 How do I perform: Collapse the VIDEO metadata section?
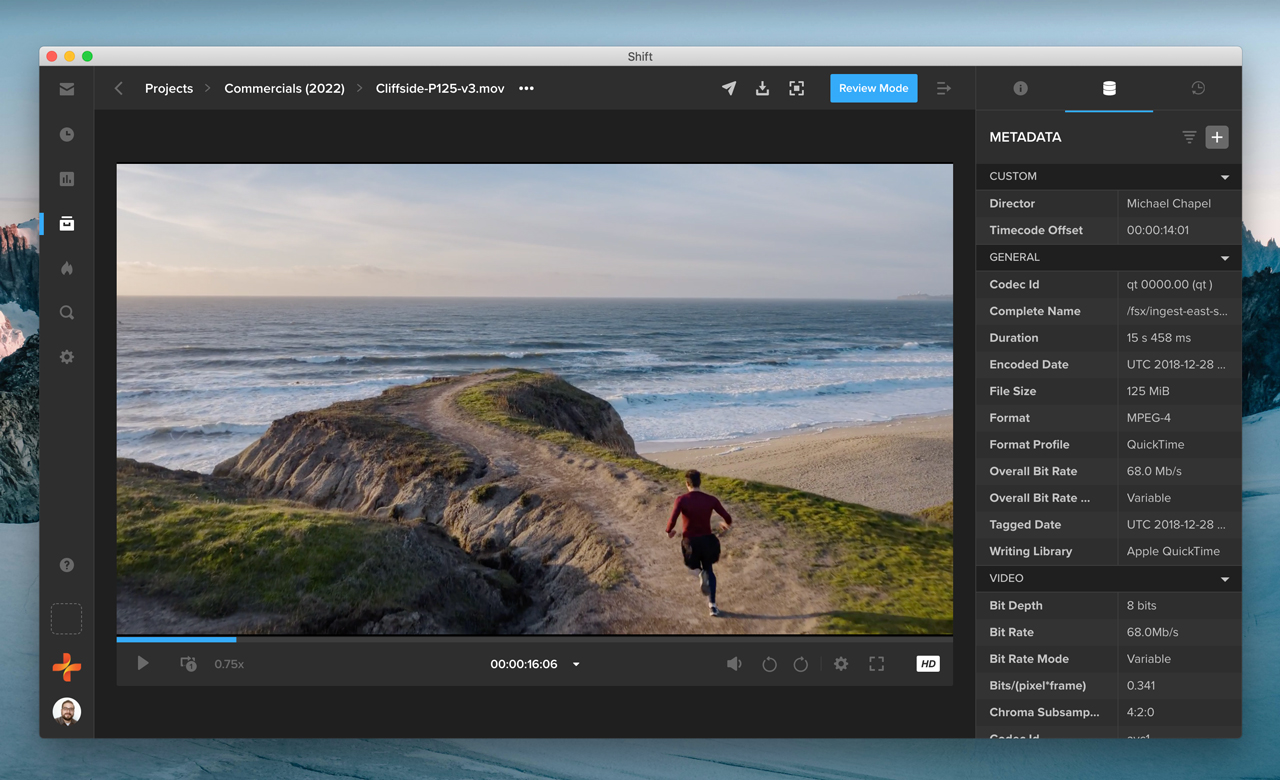[1225, 579]
